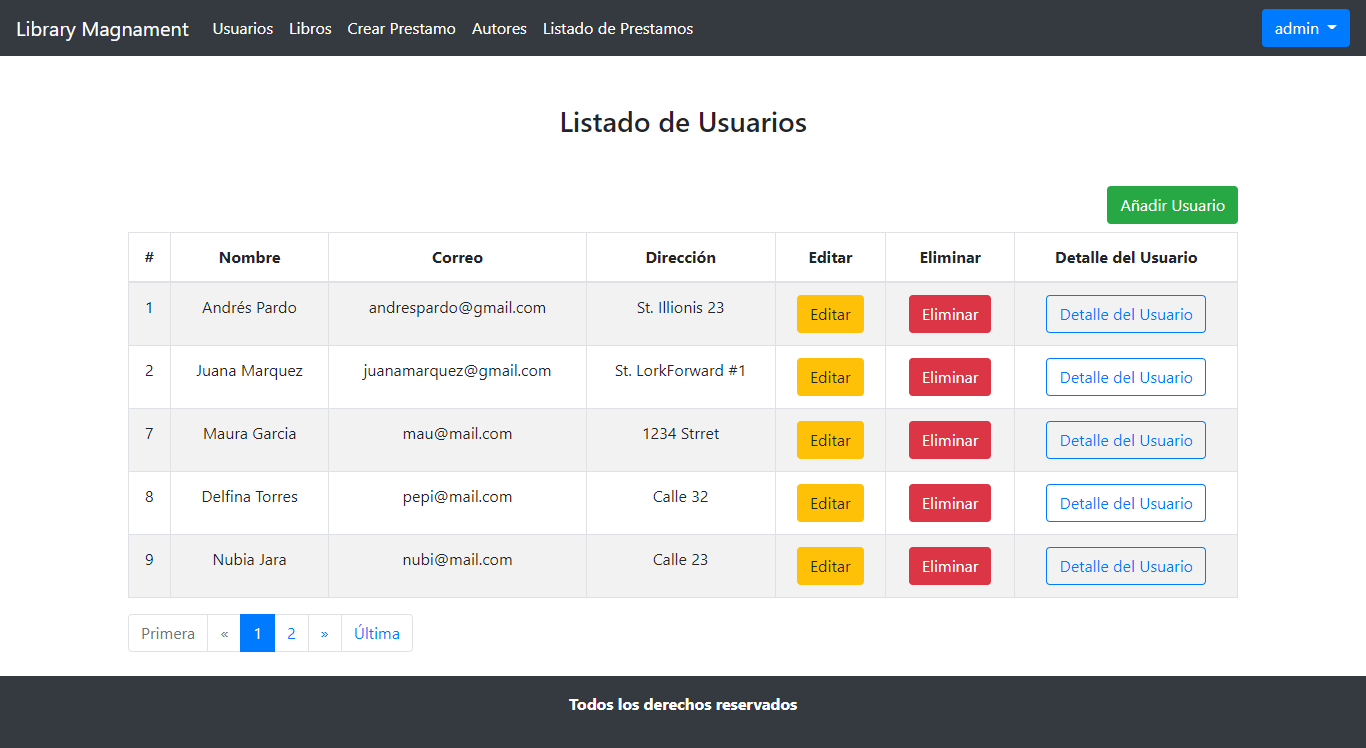The height and width of the screenshot is (748, 1366).
Task: Click the name Andrés Pardo
Action: coord(249,308)
